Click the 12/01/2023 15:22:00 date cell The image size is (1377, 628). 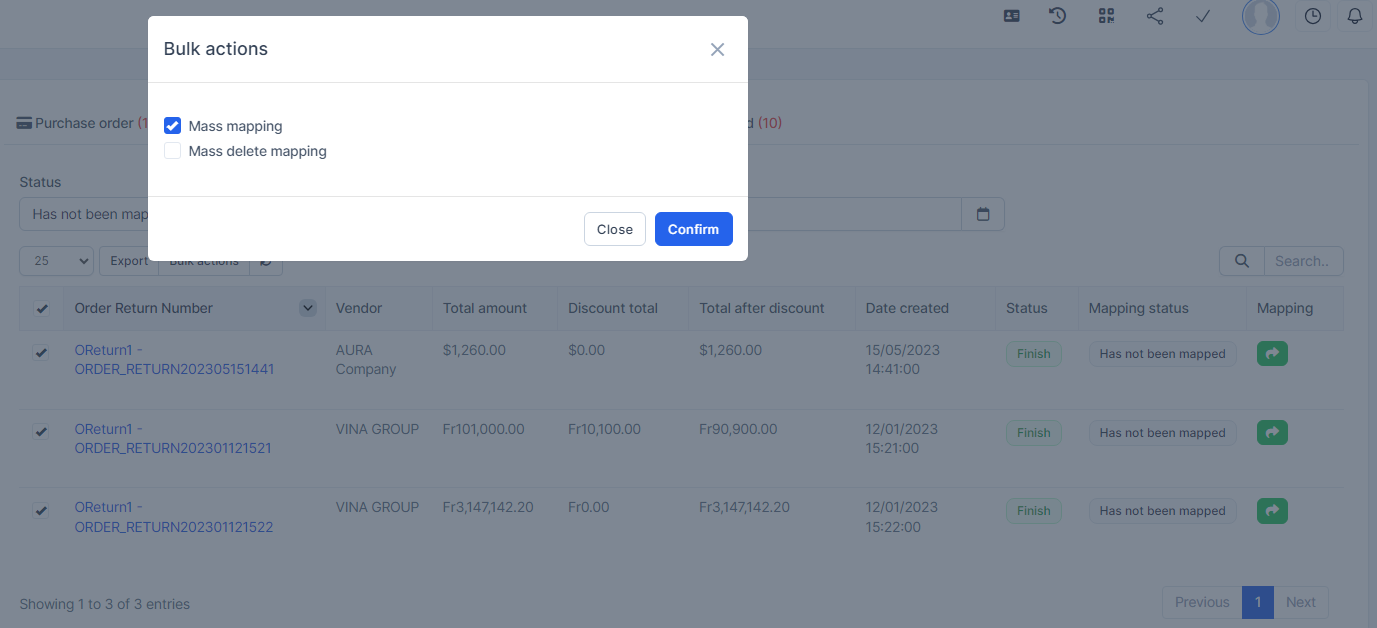pos(902,517)
